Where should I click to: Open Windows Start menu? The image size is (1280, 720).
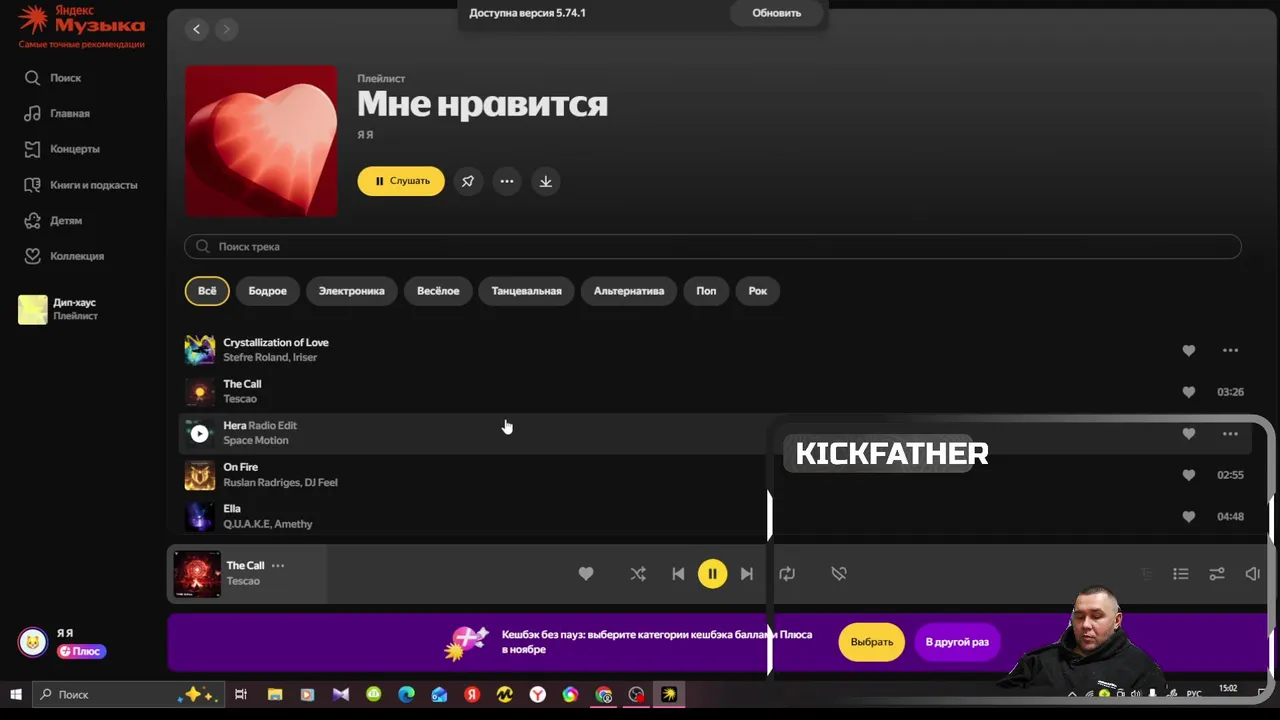tap(16, 694)
